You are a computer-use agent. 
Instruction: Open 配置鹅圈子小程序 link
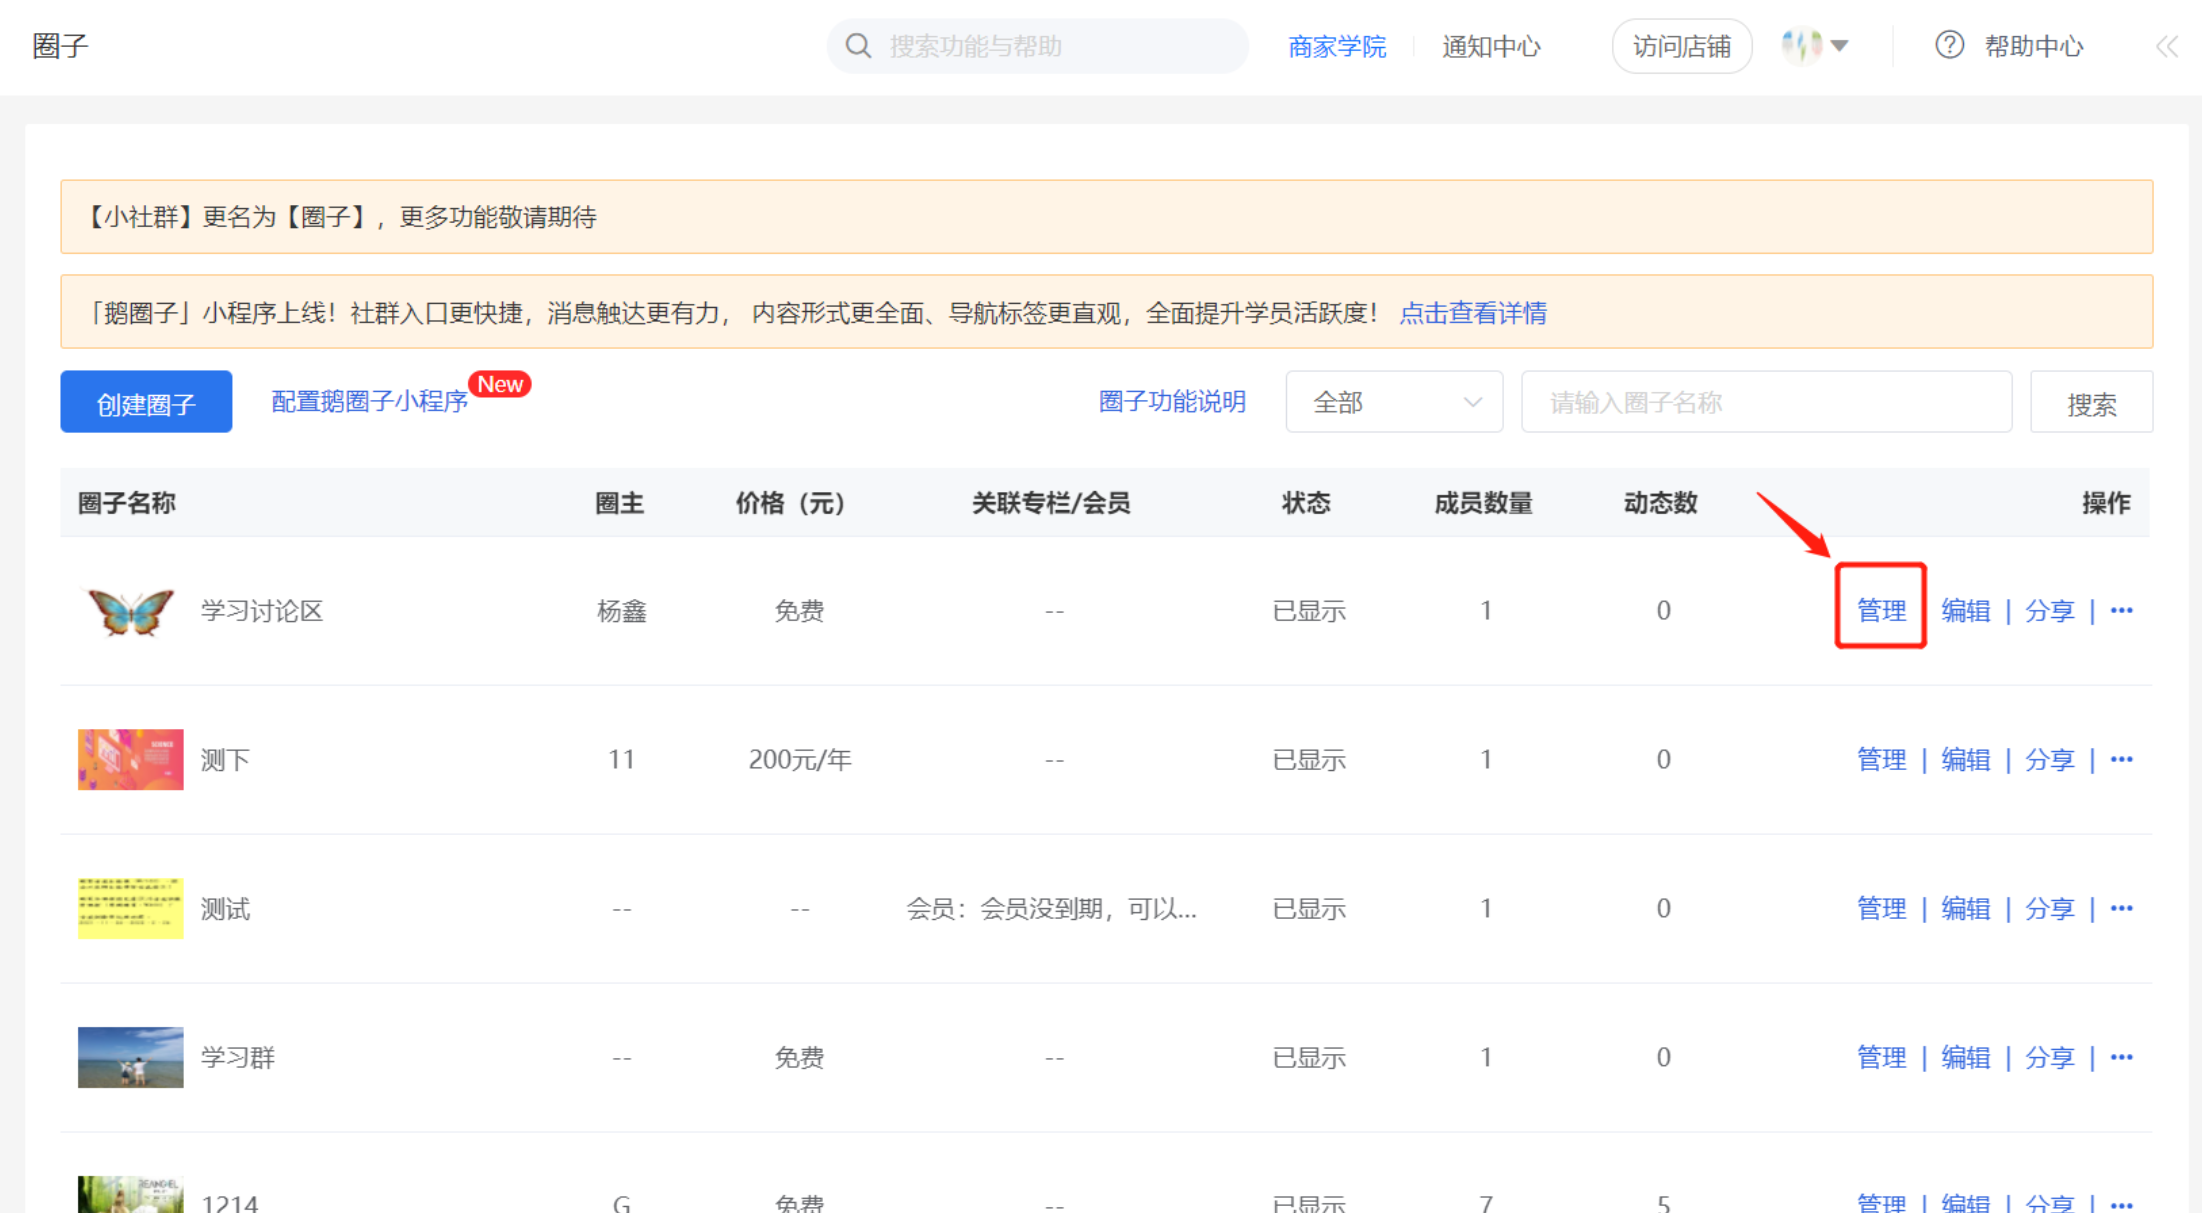(x=370, y=402)
